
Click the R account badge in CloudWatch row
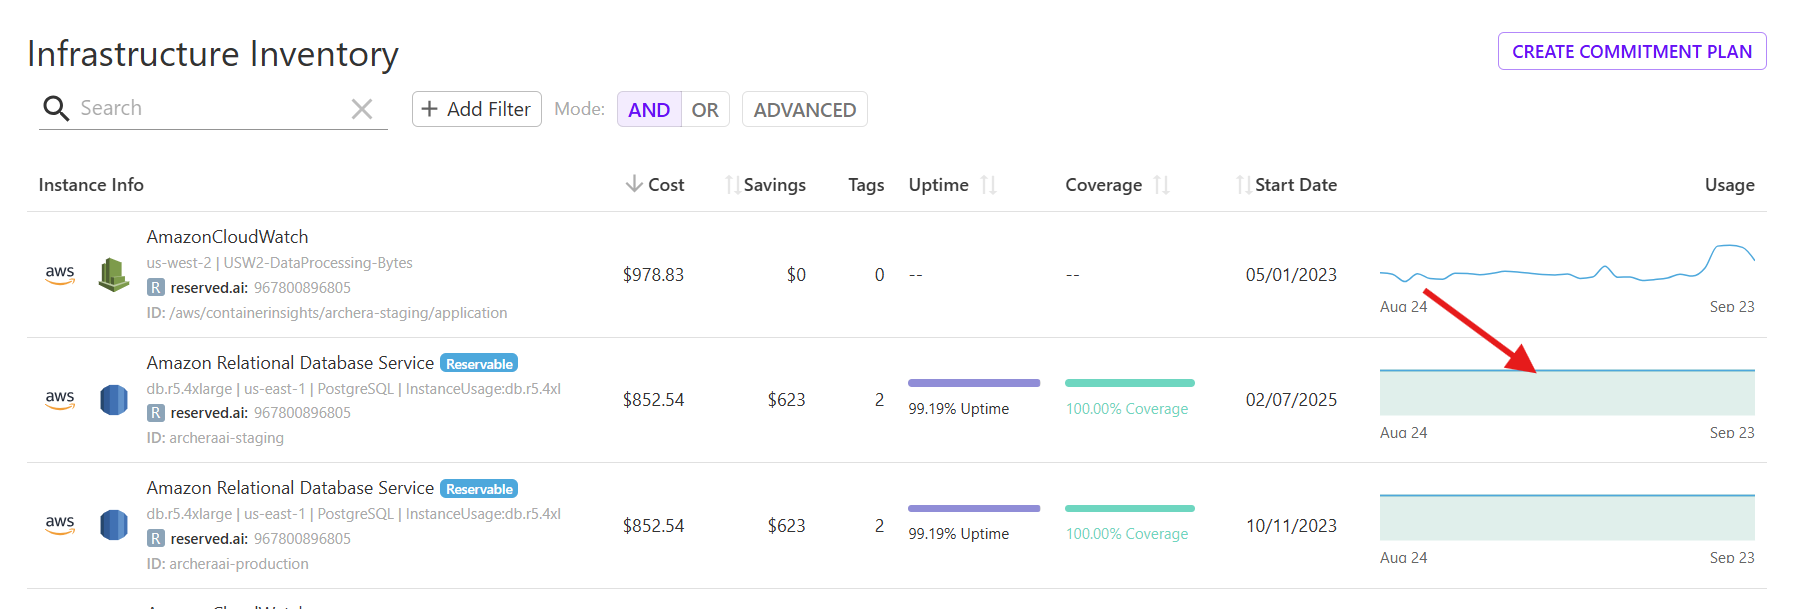click(156, 288)
